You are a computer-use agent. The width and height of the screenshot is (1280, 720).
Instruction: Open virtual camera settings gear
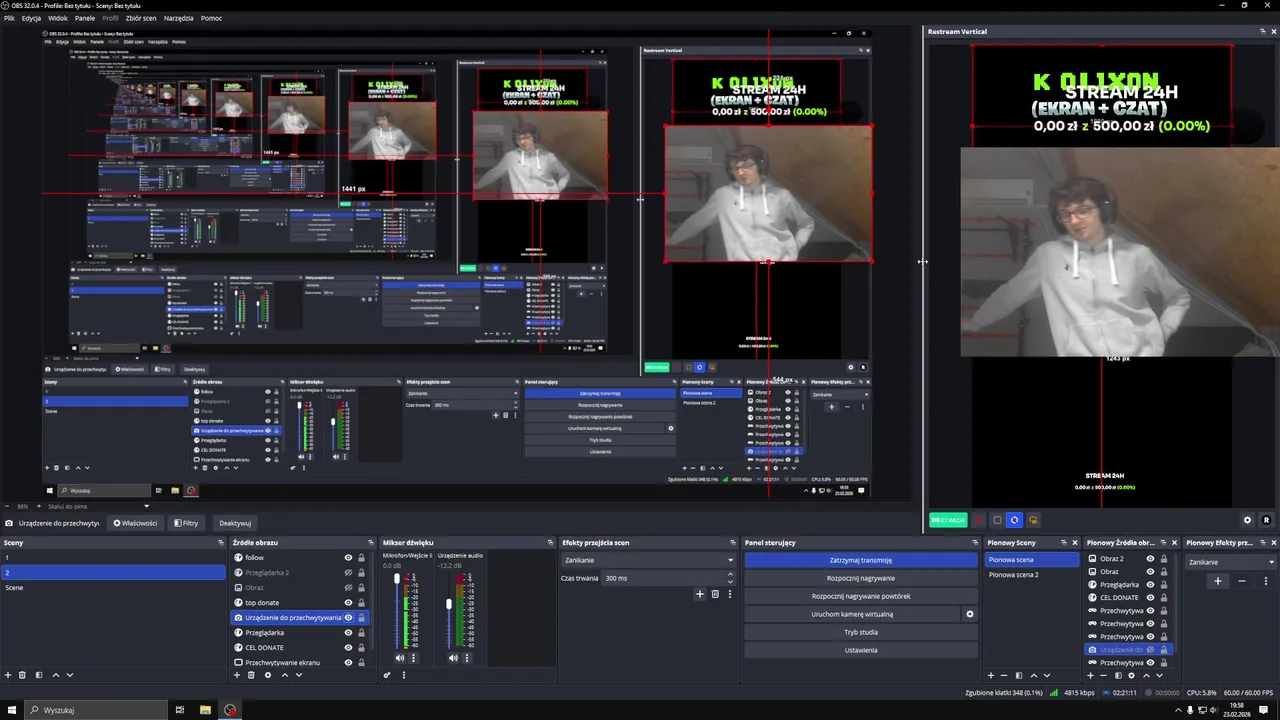(x=969, y=614)
